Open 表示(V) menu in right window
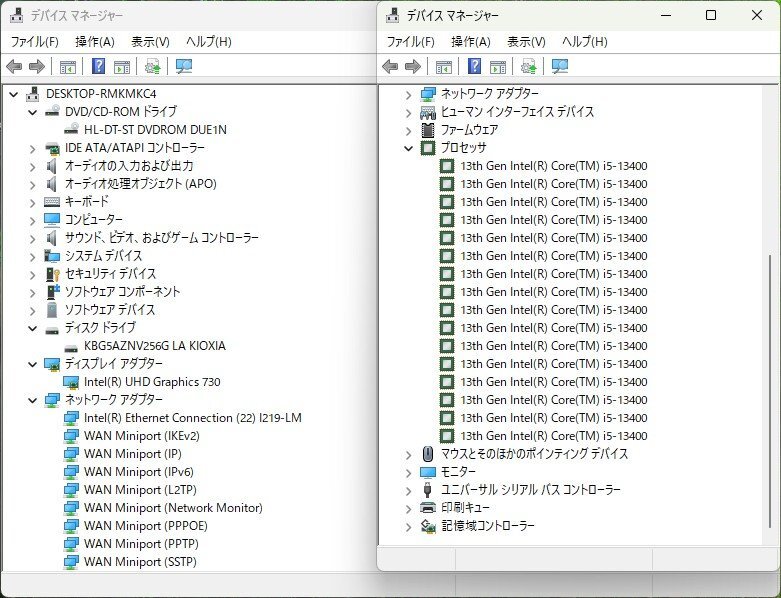The height and width of the screenshot is (598, 781). (x=526, y=42)
